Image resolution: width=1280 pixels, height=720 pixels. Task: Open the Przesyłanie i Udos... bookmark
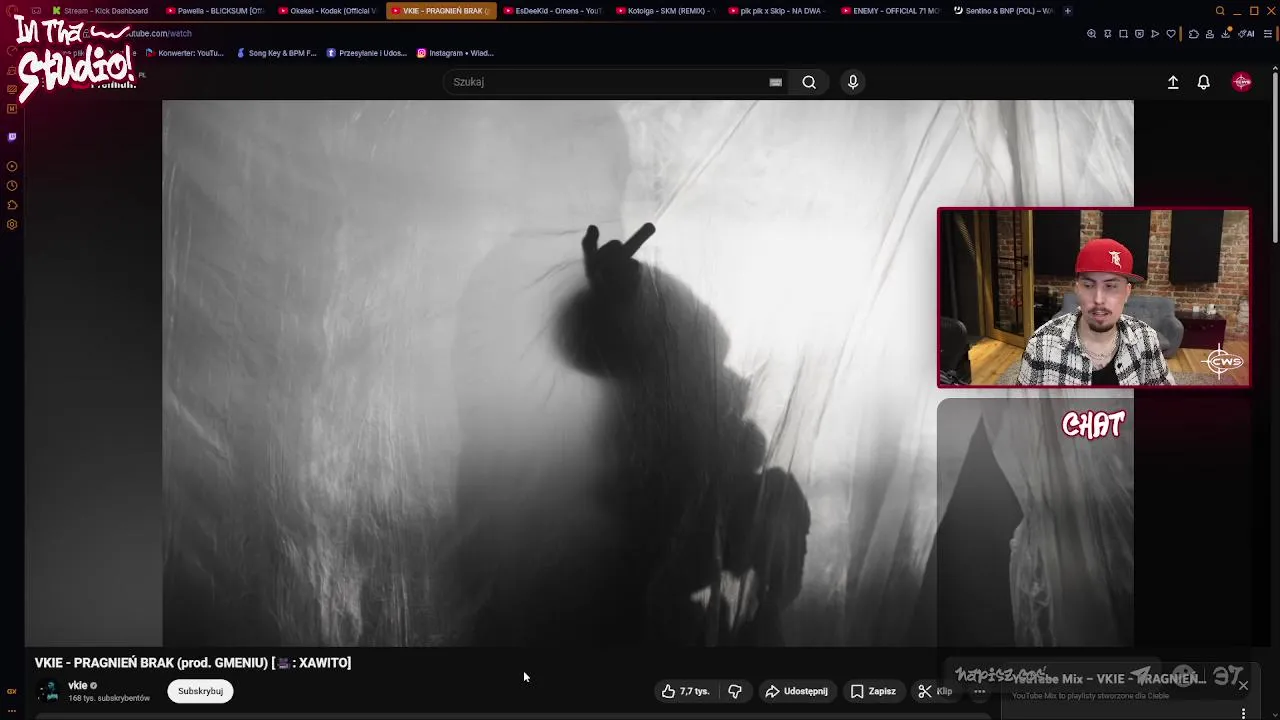pyautogui.click(x=366, y=53)
